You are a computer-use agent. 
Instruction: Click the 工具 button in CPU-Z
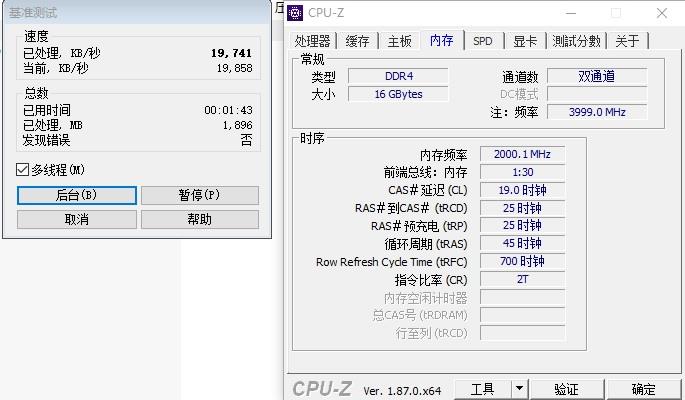click(483, 388)
